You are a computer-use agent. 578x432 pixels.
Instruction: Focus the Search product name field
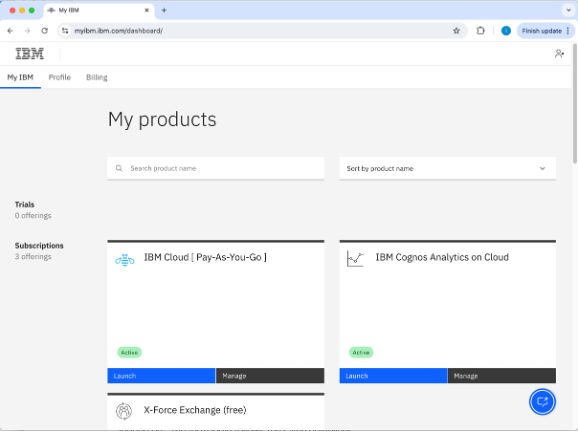click(x=216, y=168)
